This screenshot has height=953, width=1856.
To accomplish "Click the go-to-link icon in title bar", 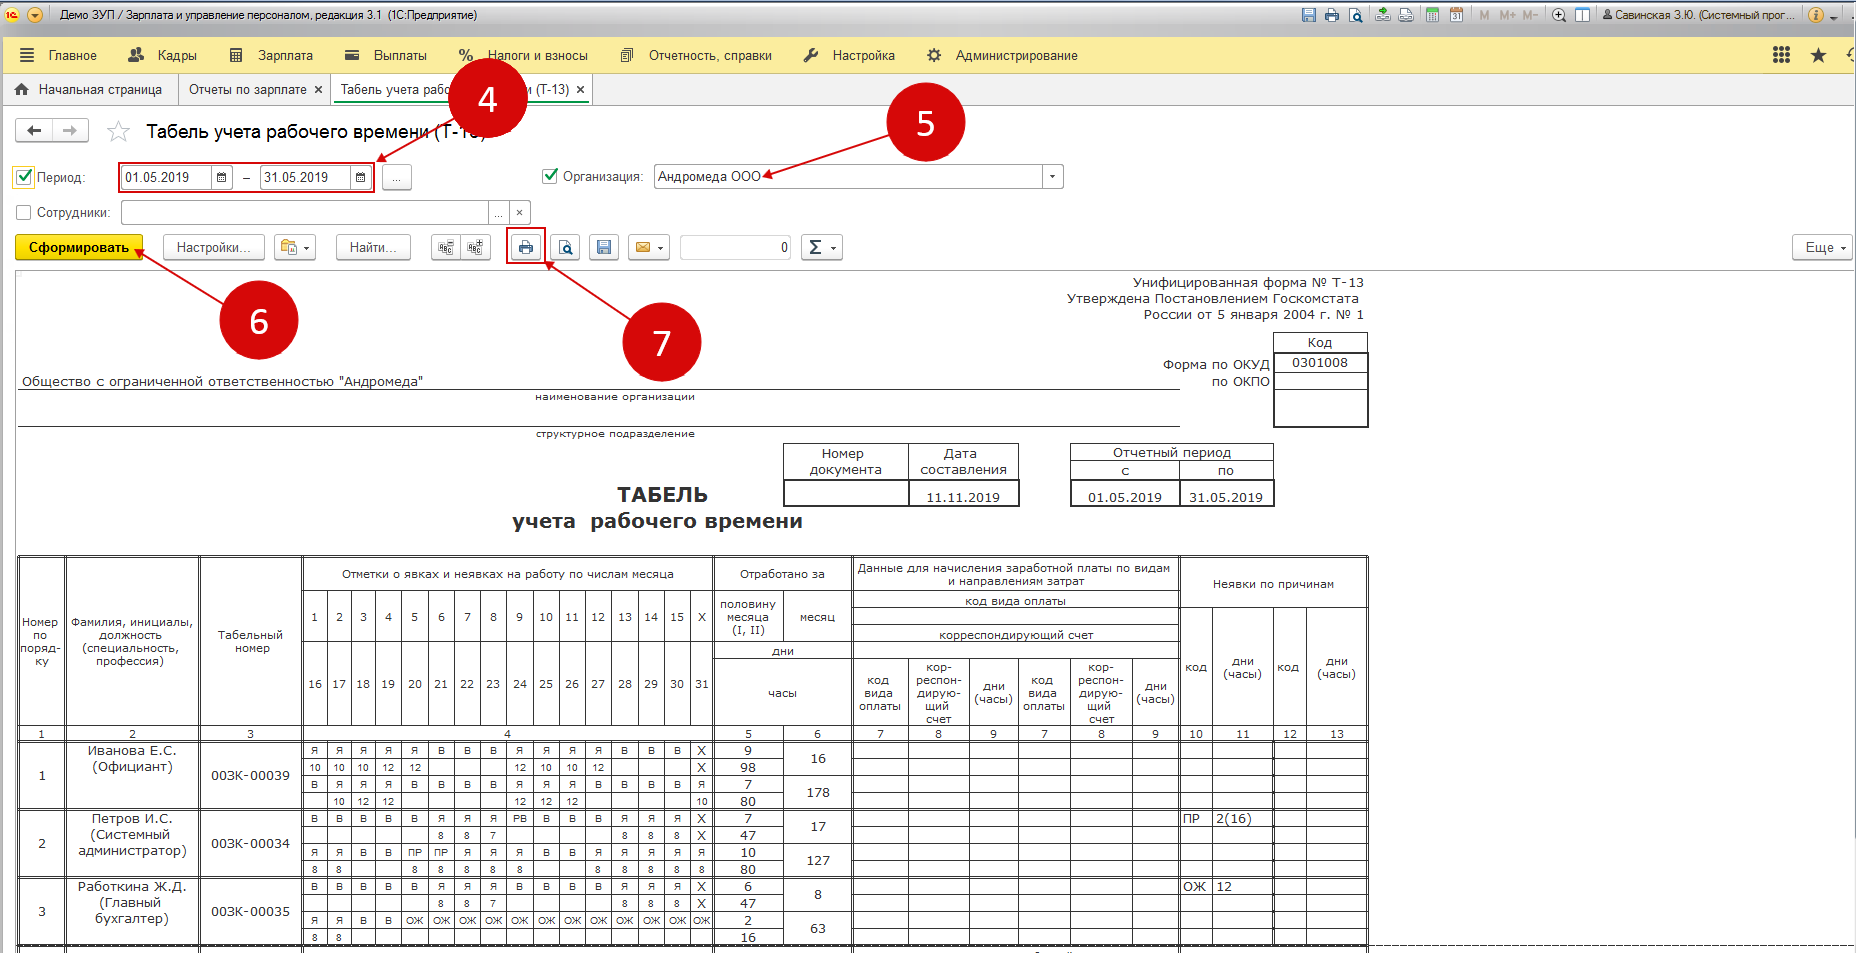I will [1406, 15].
